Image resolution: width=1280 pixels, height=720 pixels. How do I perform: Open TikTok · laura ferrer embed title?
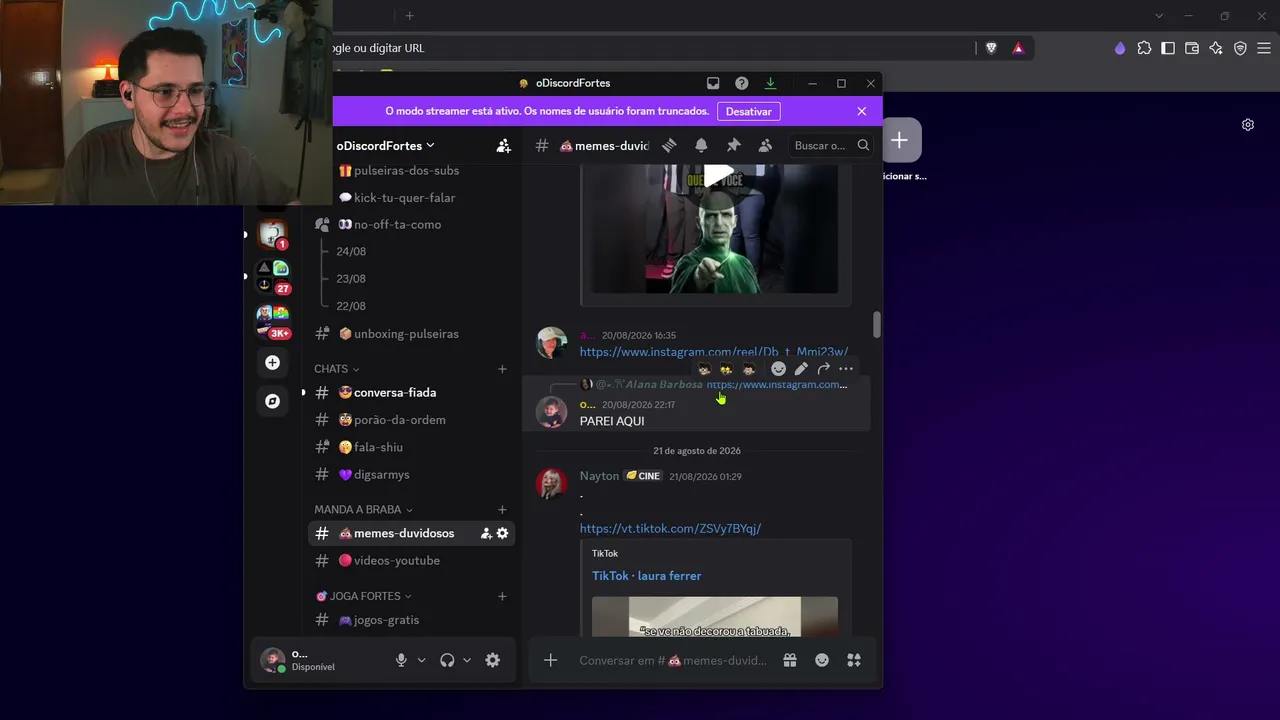click(647, 576)
